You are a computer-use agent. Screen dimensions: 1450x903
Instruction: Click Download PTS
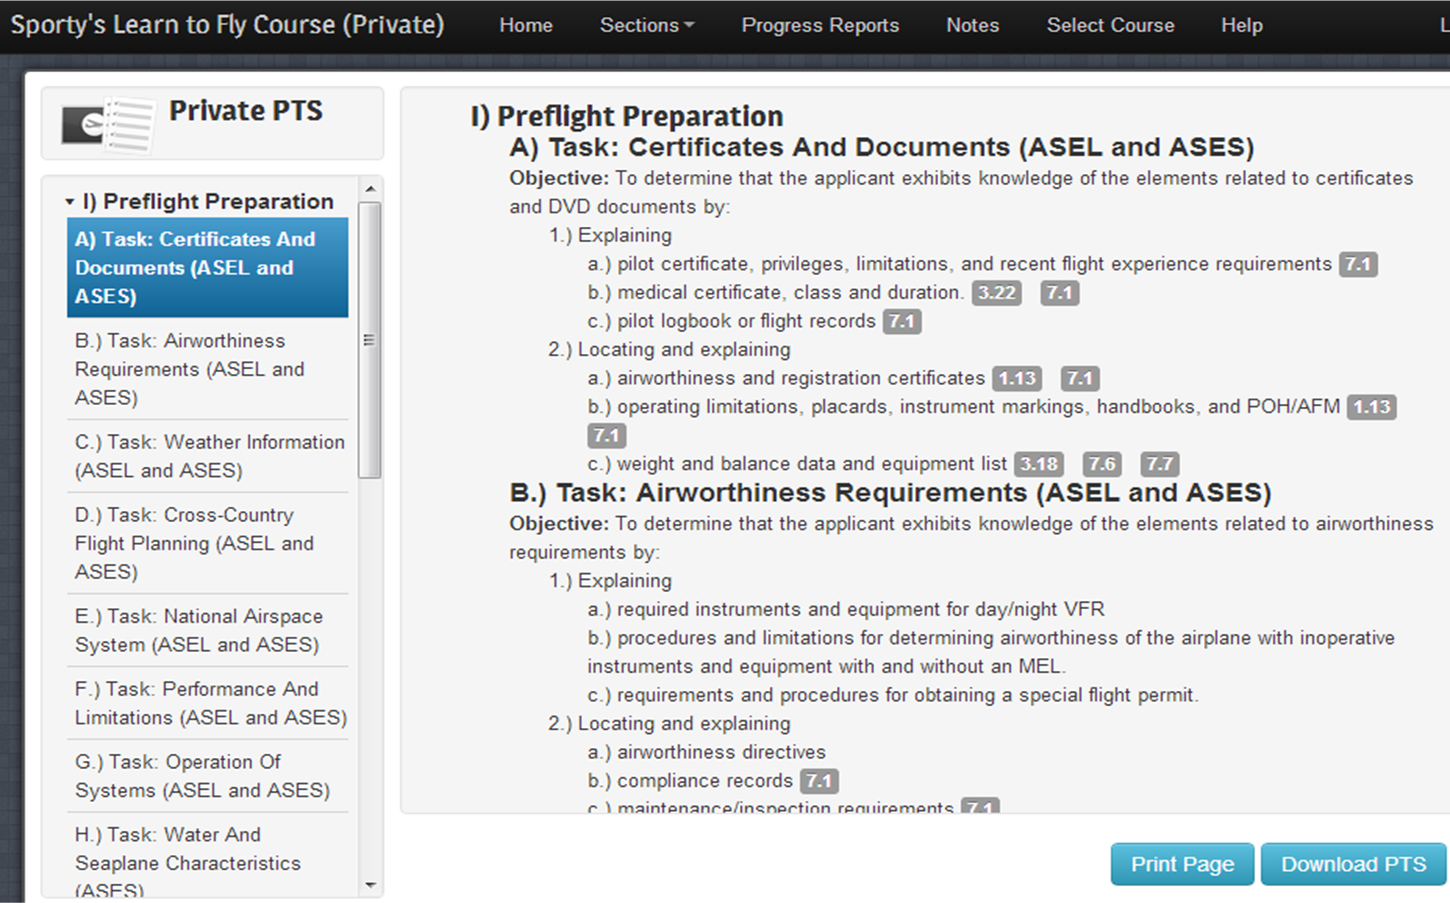(x=1352, y=863)
